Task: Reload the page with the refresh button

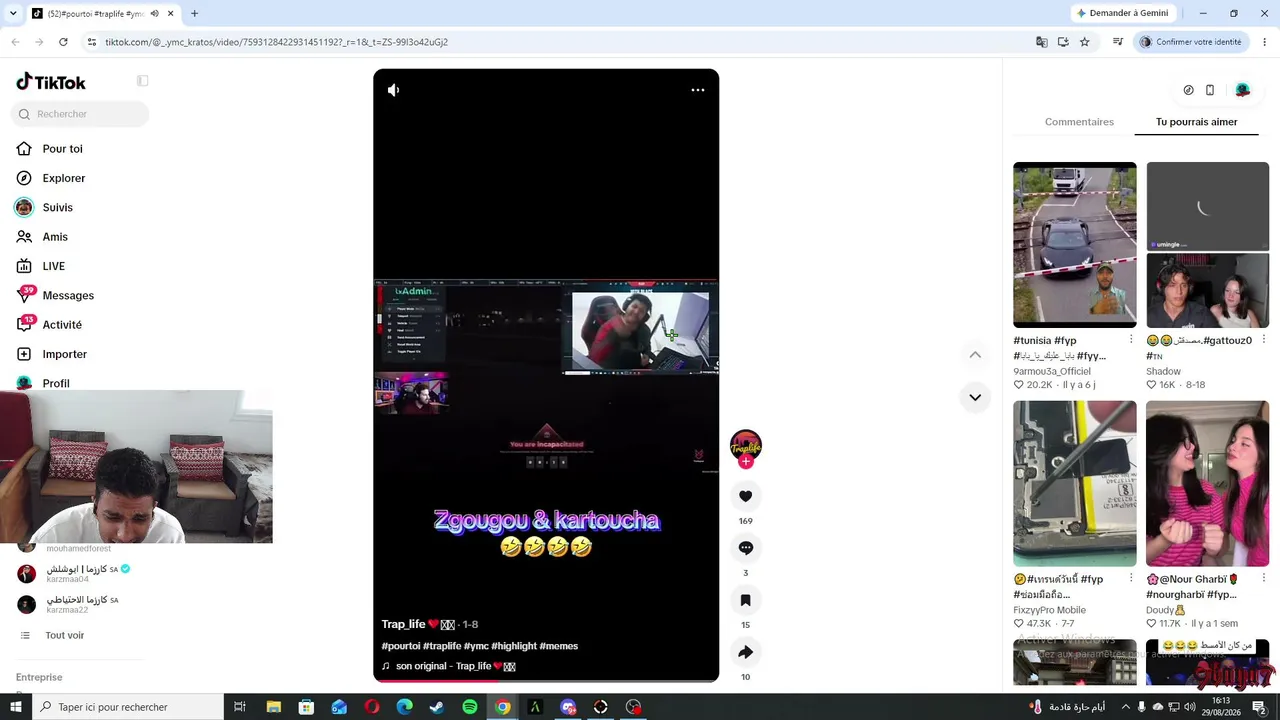Action: coord(63,42)
